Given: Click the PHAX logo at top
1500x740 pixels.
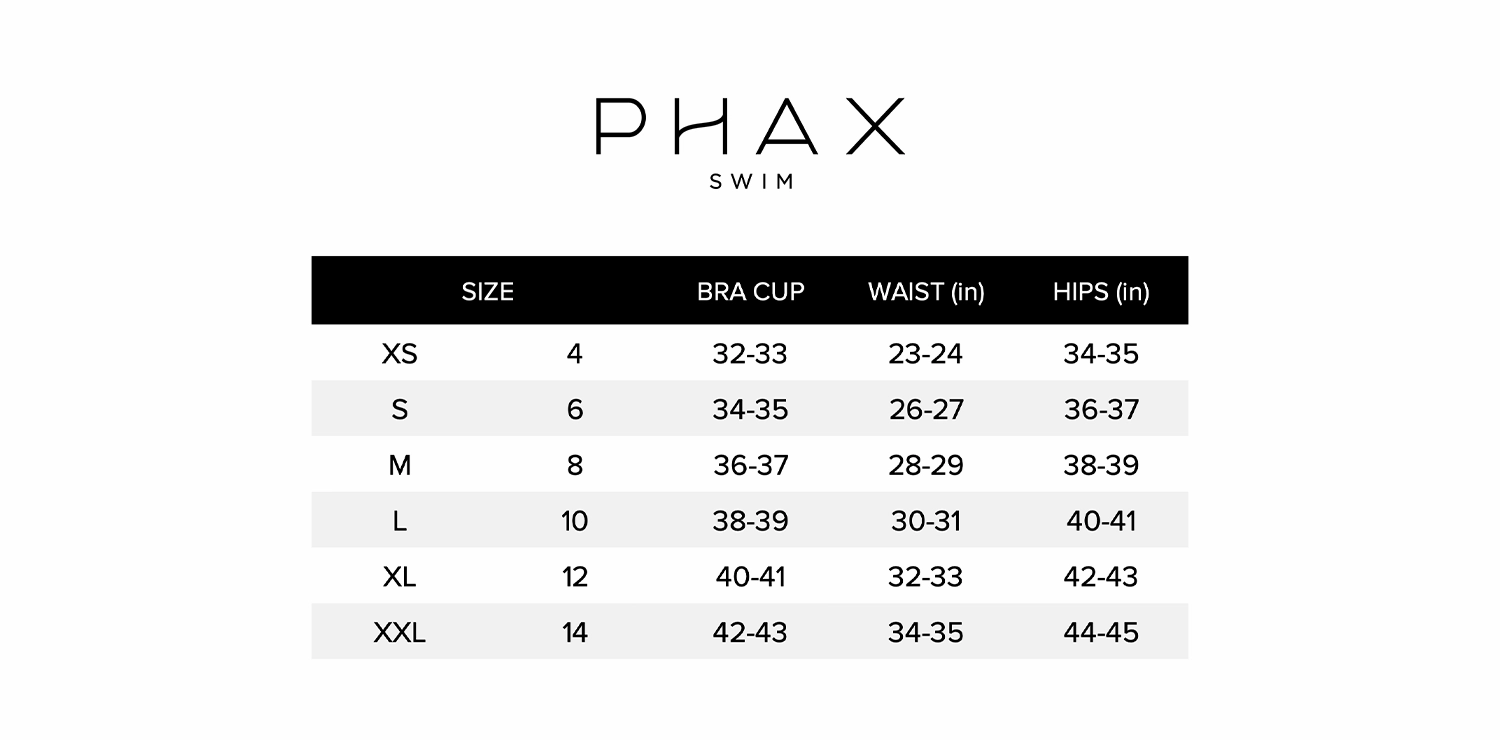Looking at the screenshot, I should point(750,126).
